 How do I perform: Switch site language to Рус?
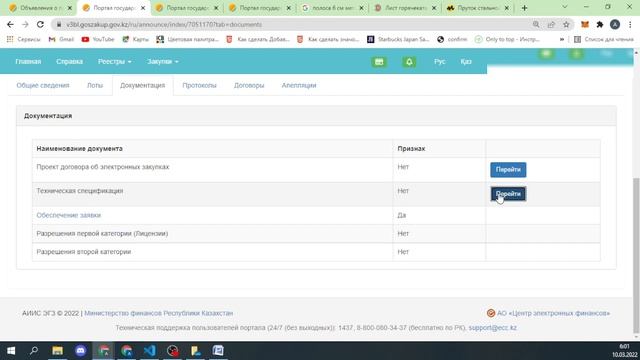point(440,62)
